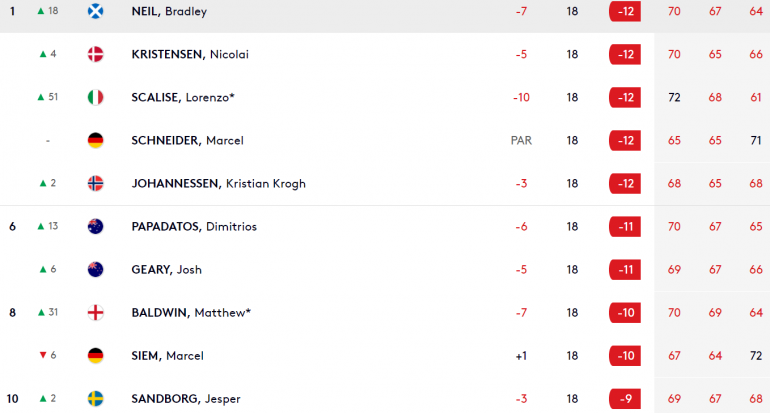Click Scalise's third round score 61
770x413 pixels.
pos(756,97)
